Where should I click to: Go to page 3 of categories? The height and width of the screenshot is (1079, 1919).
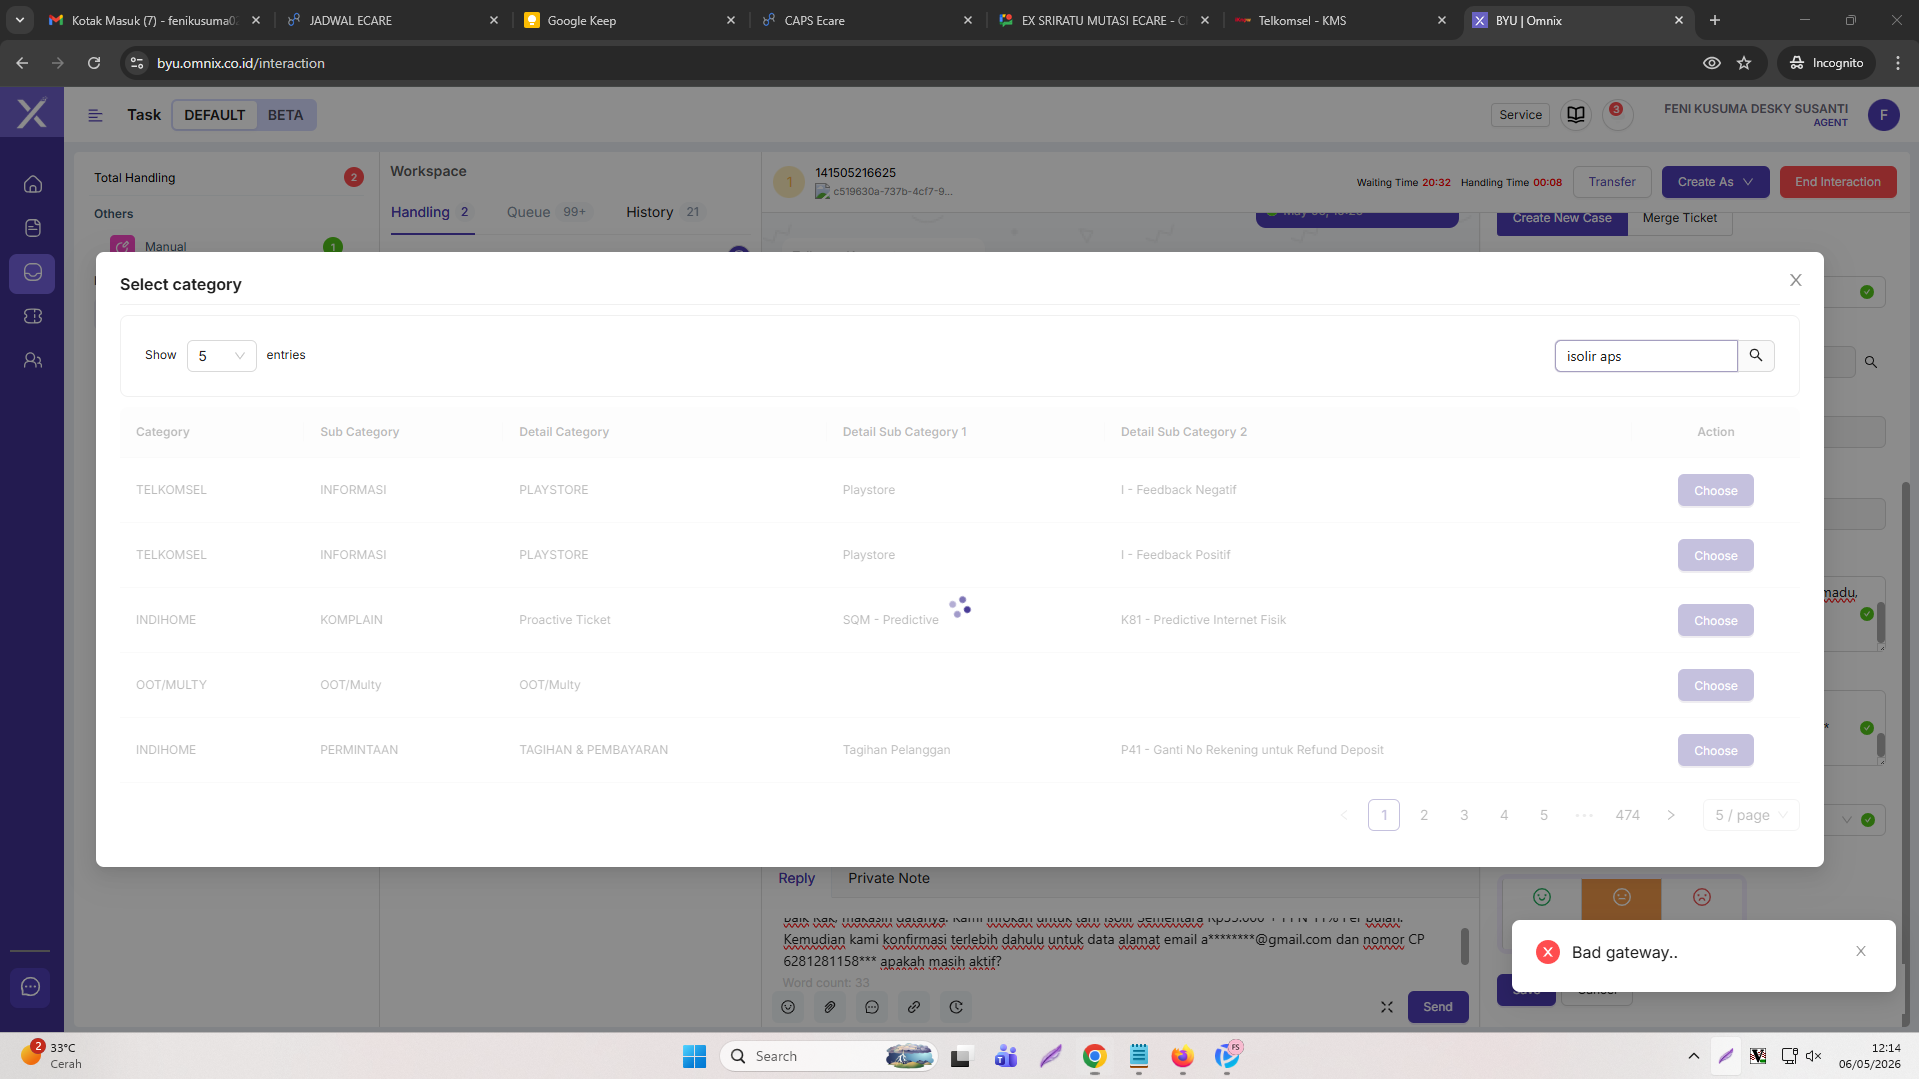(1464, 815)
